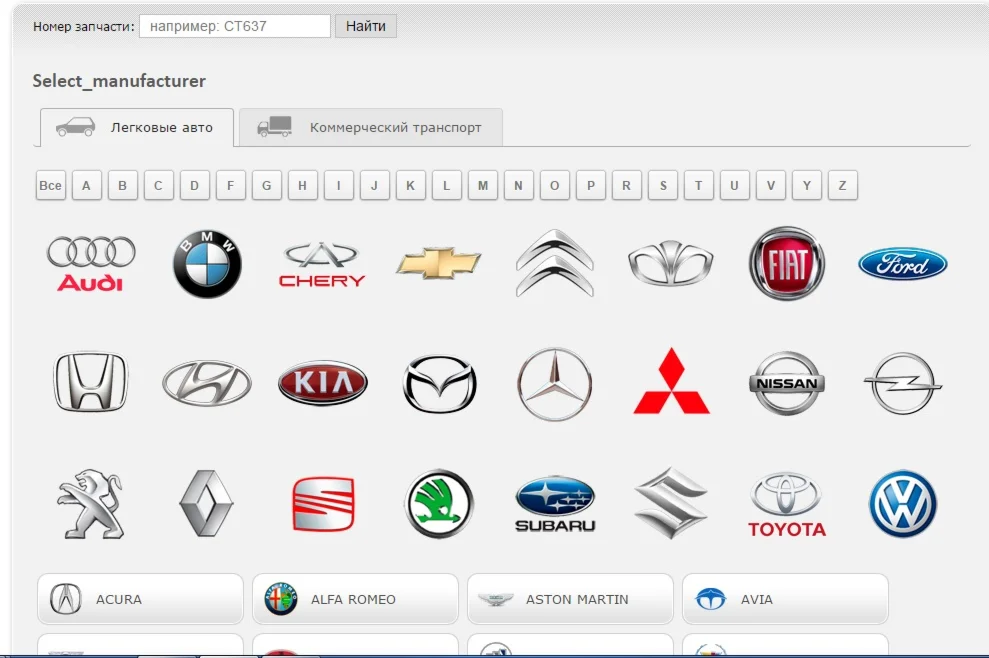Select the Audi manufacturer logo

point(91,263)
